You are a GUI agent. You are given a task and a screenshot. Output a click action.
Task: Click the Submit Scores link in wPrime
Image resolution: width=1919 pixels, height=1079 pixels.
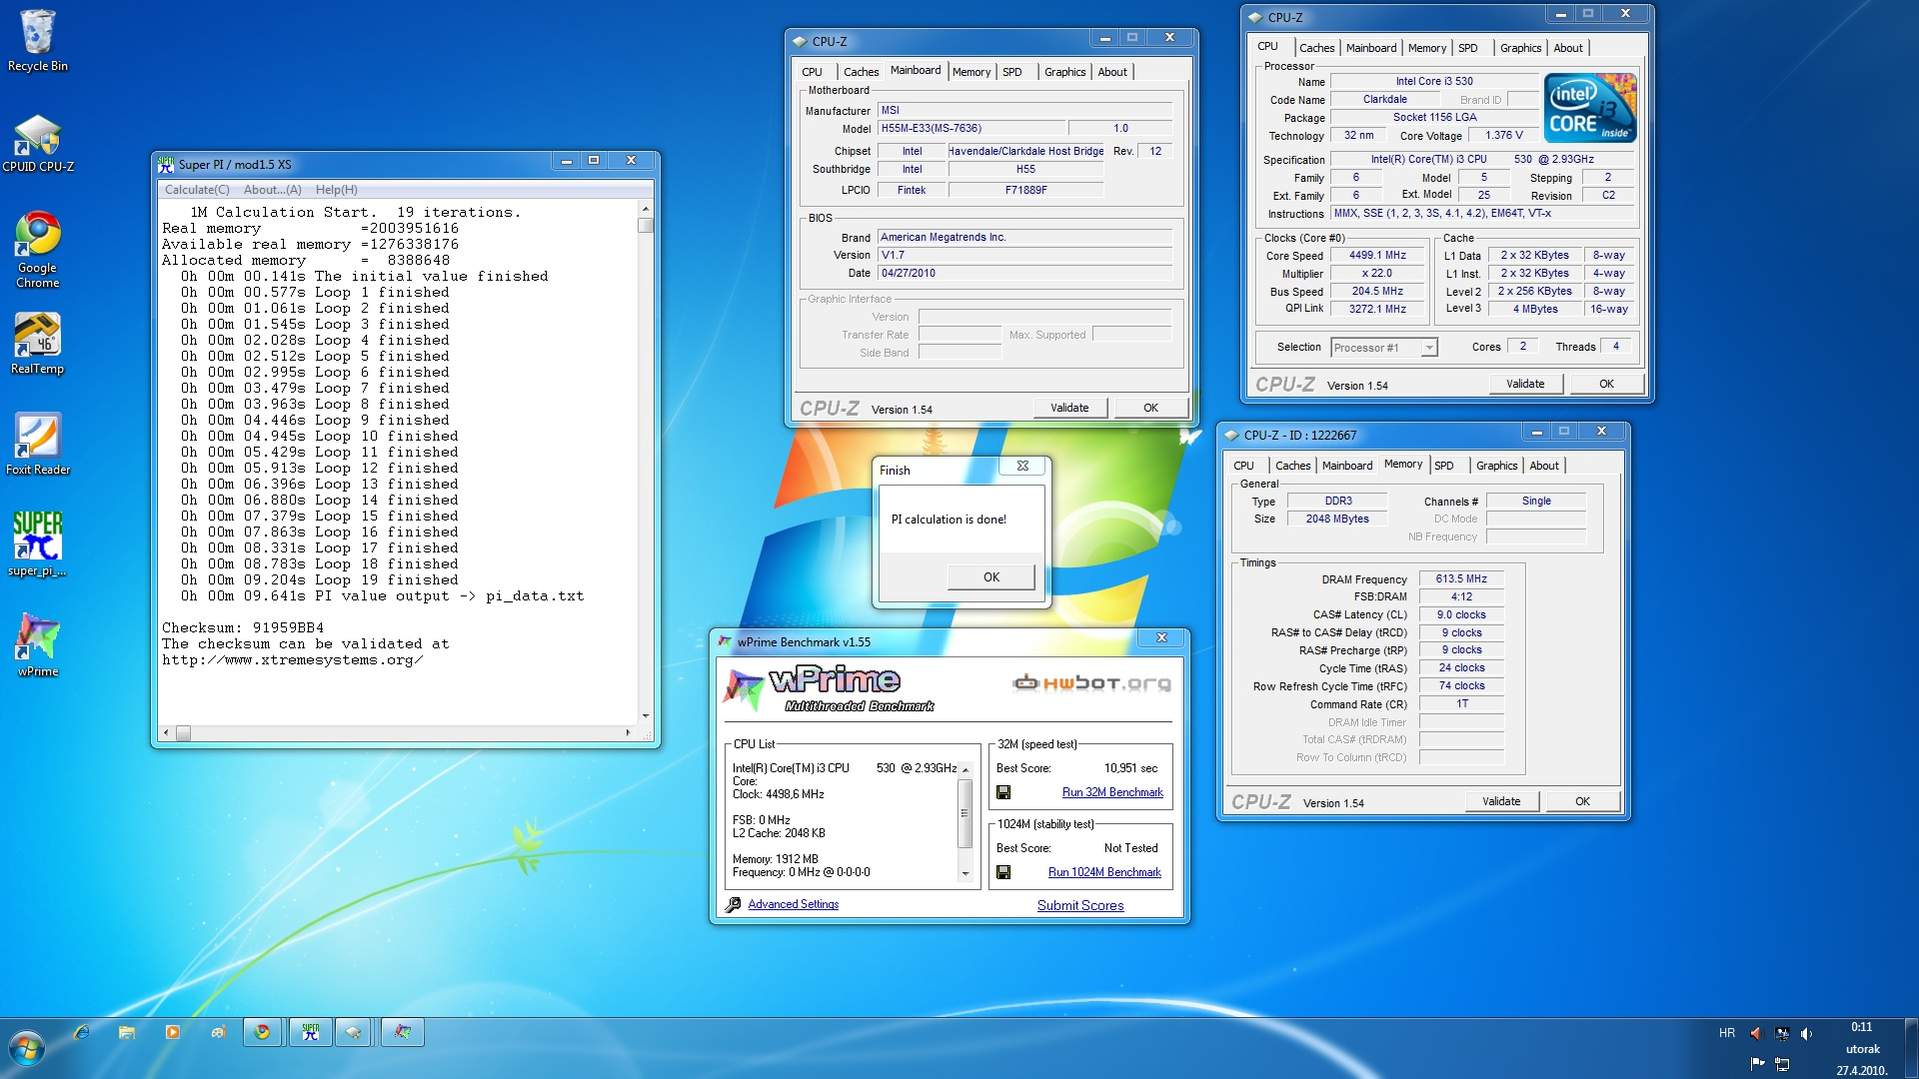pyautogui.click(x=1079, y=906)
